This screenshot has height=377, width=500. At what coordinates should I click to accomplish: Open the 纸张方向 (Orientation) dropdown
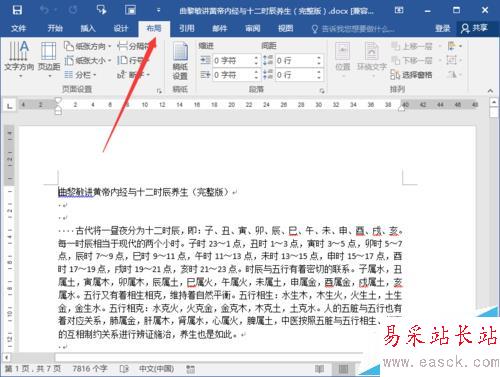pos(88,46)
